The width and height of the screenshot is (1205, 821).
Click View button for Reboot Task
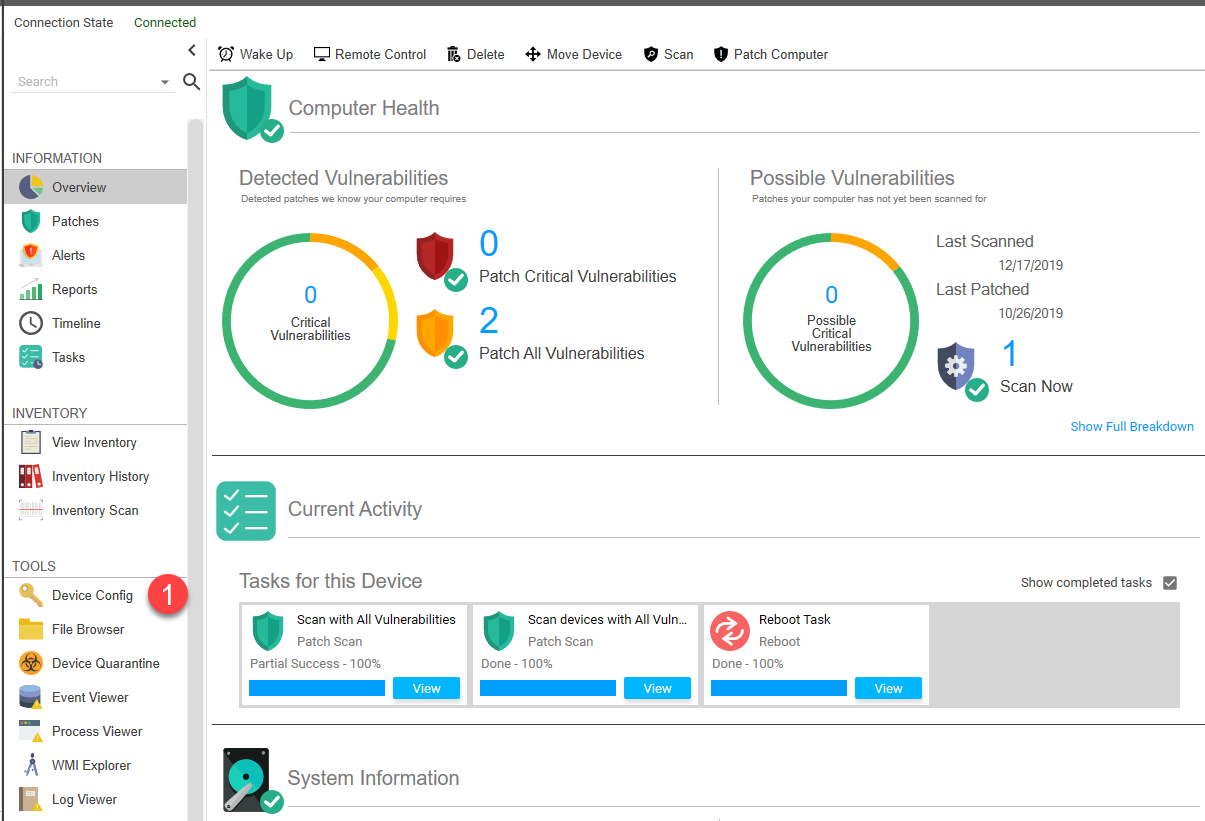(888, 688)
